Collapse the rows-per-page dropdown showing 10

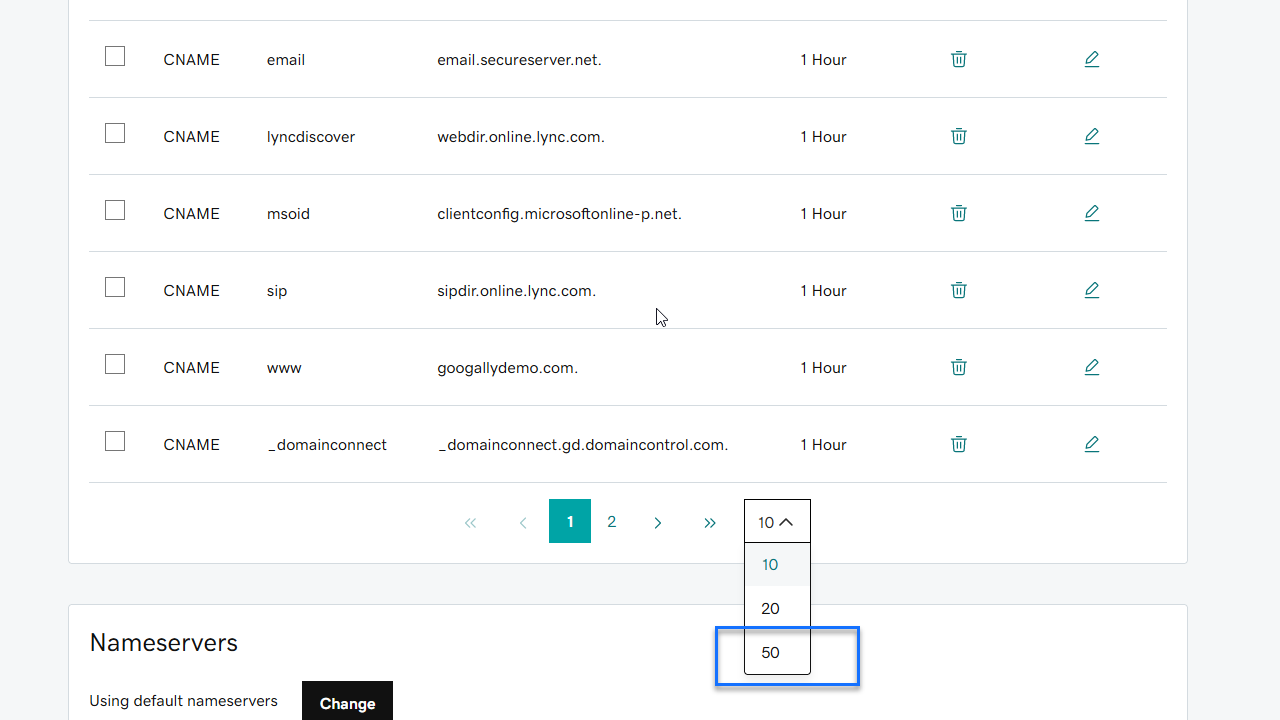coord(777,522)
